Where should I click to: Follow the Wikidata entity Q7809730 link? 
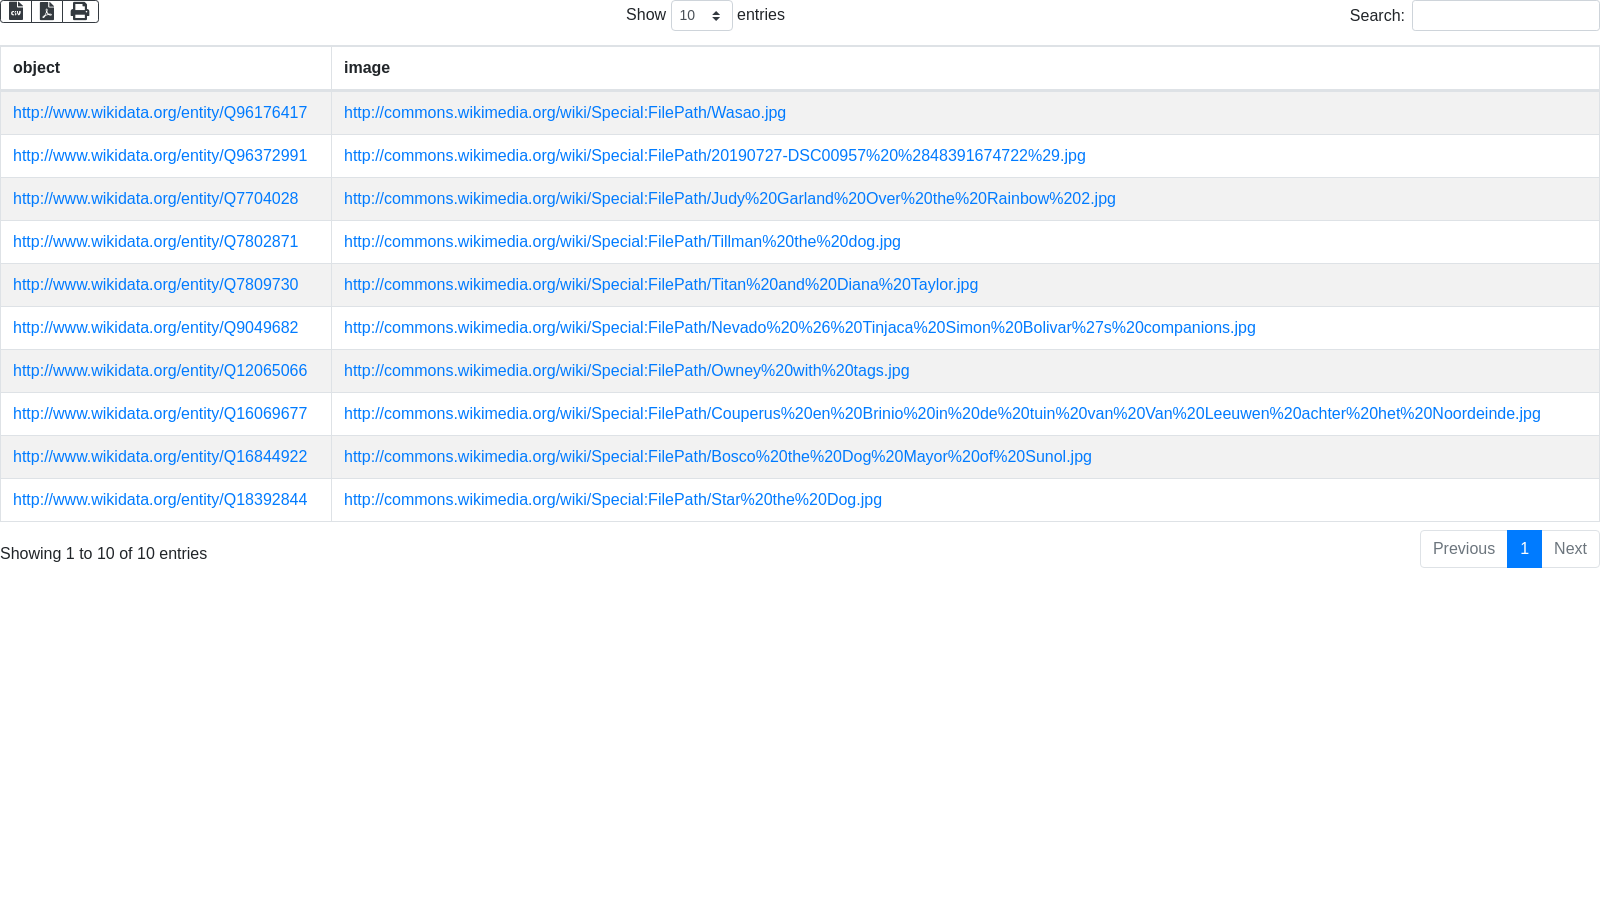[x=155, y=285]
